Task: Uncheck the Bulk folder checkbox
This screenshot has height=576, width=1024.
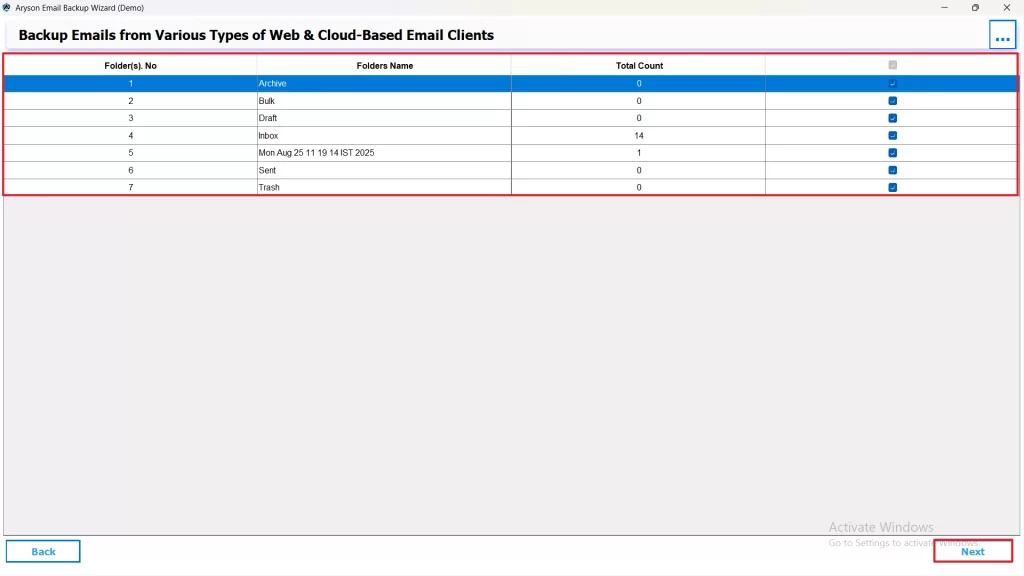Action: tap(892, 100)
